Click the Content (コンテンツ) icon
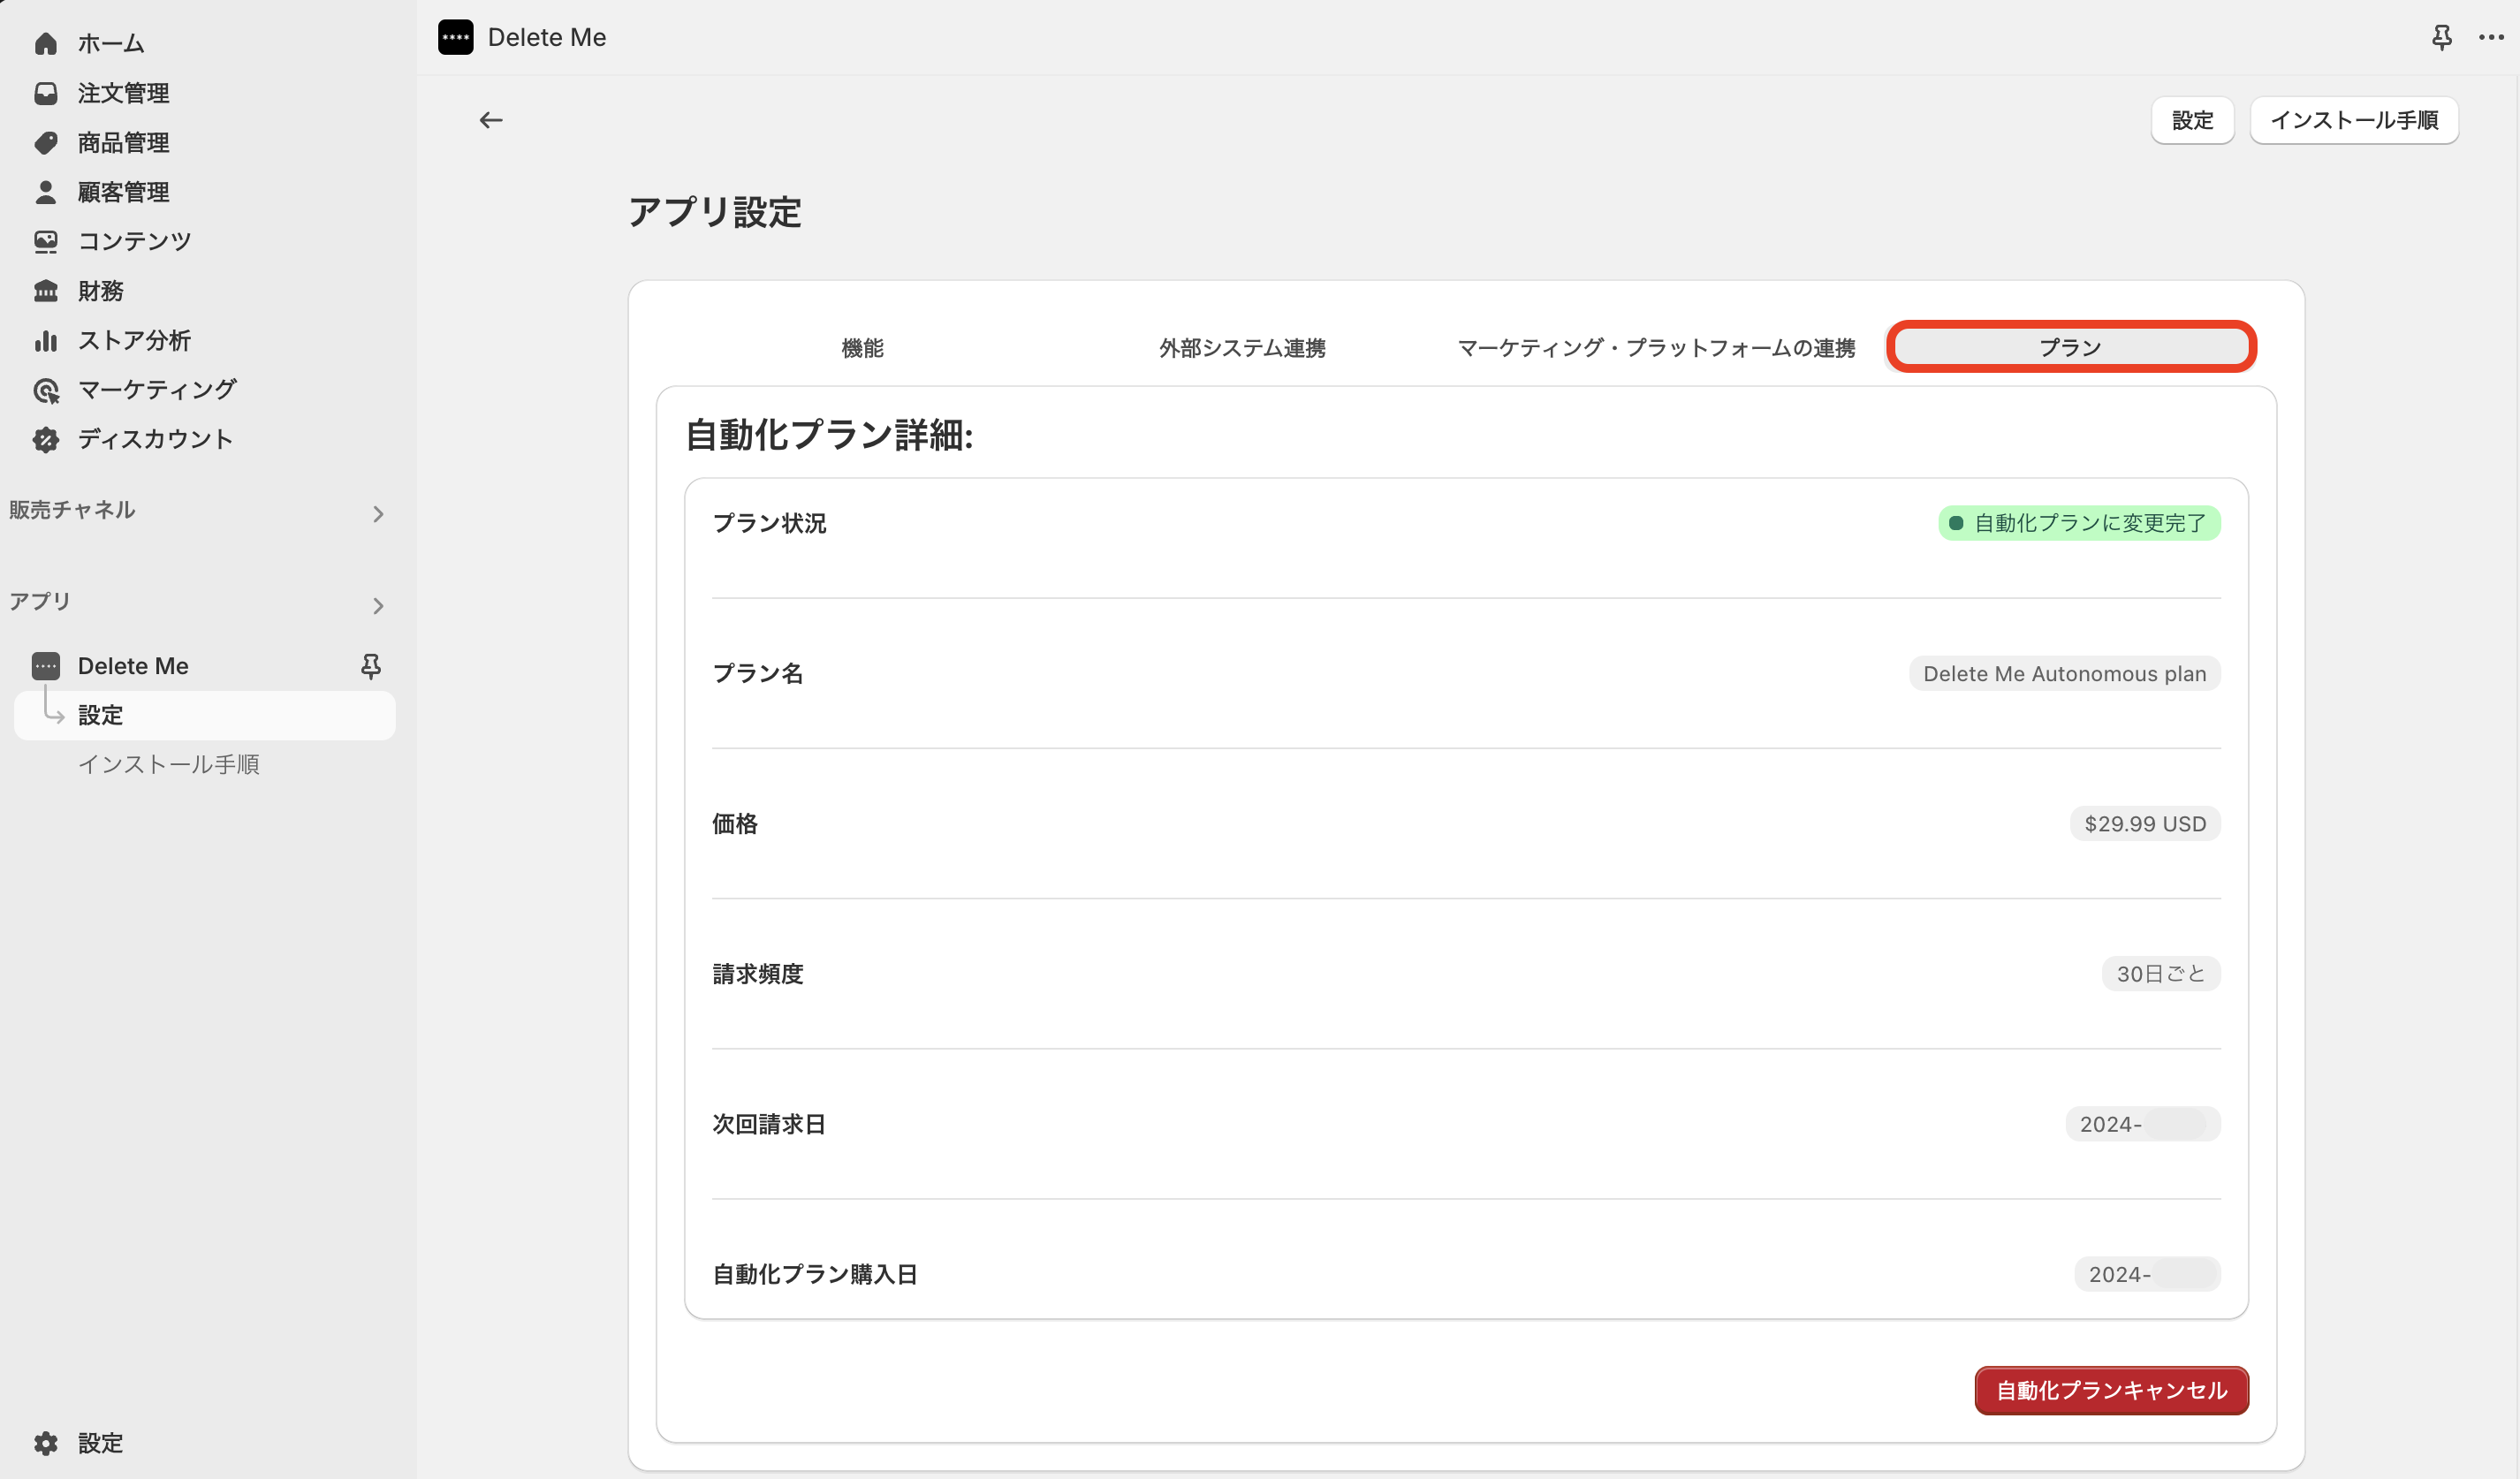The width and height of the screenshot is (2520, 1479). click(x=46, y=241)
